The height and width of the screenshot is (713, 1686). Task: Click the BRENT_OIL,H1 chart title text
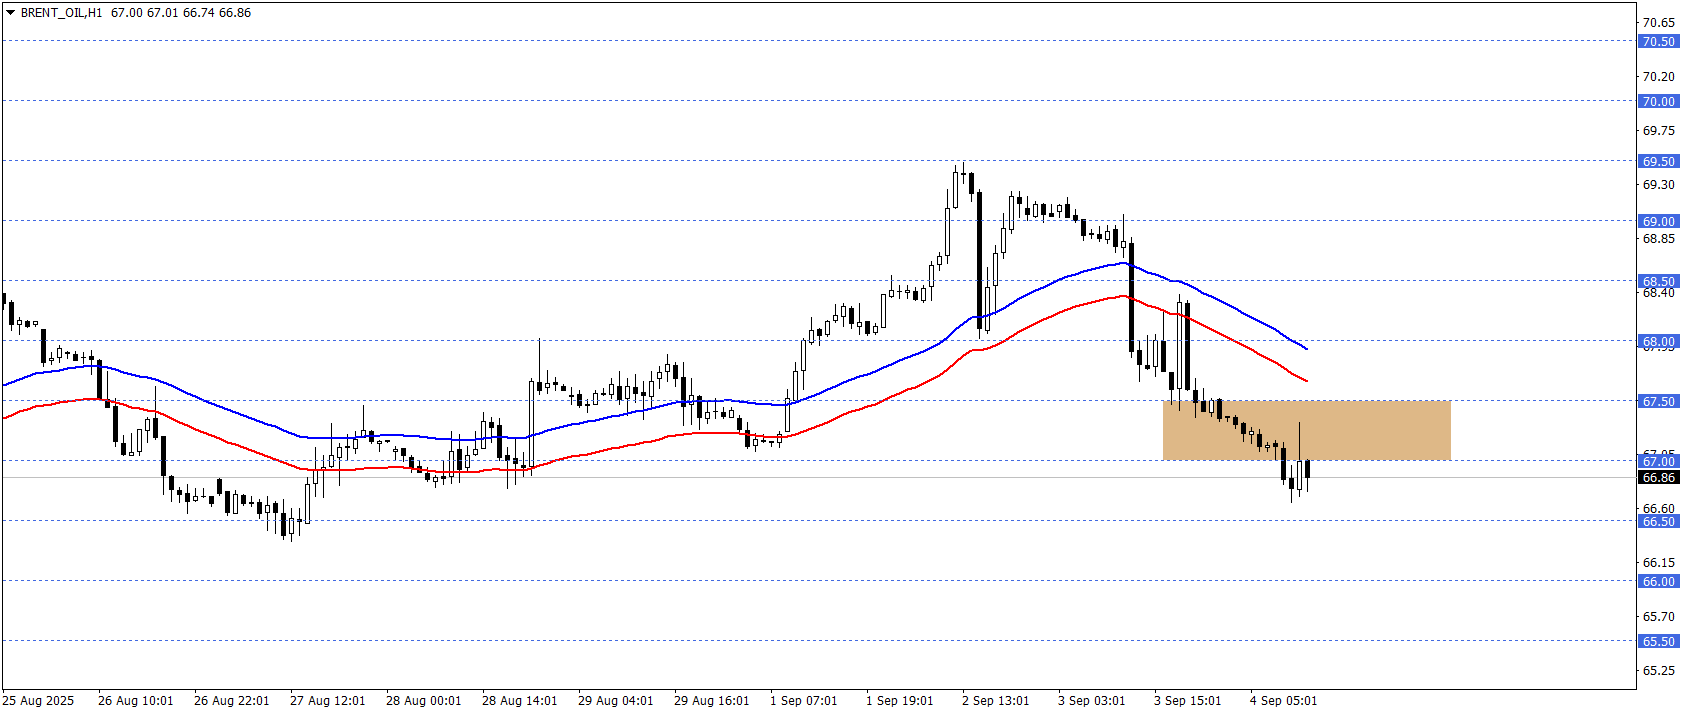61,13
